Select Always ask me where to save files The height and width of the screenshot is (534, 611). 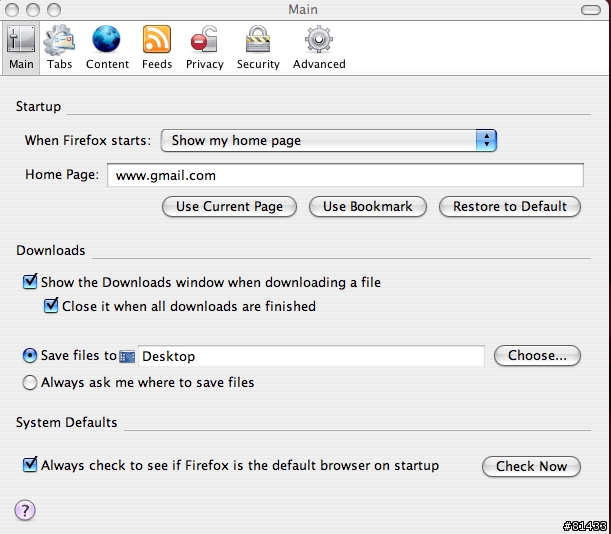(x=30, y=382)
